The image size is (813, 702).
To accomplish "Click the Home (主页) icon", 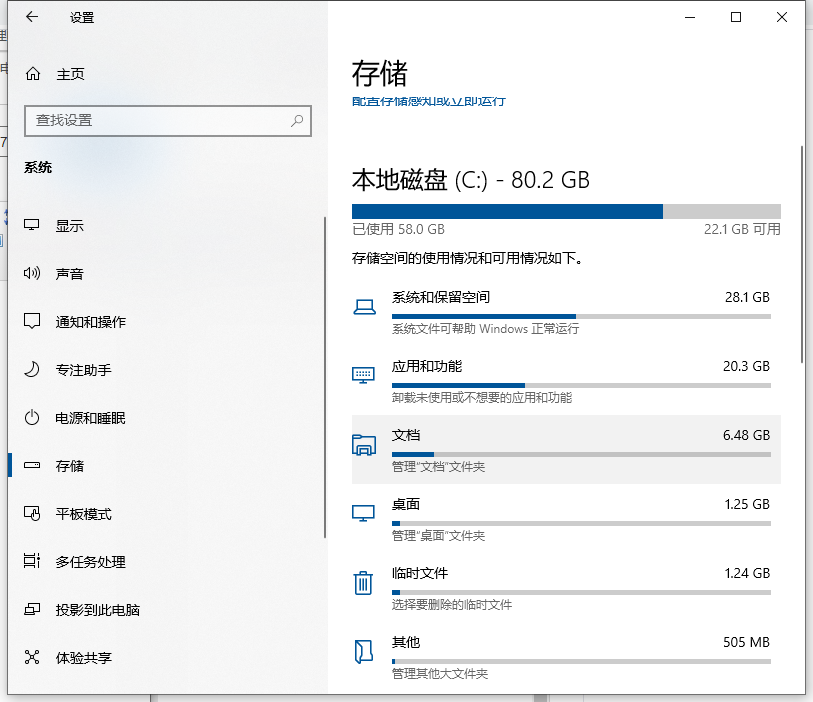I will (33, 74).
